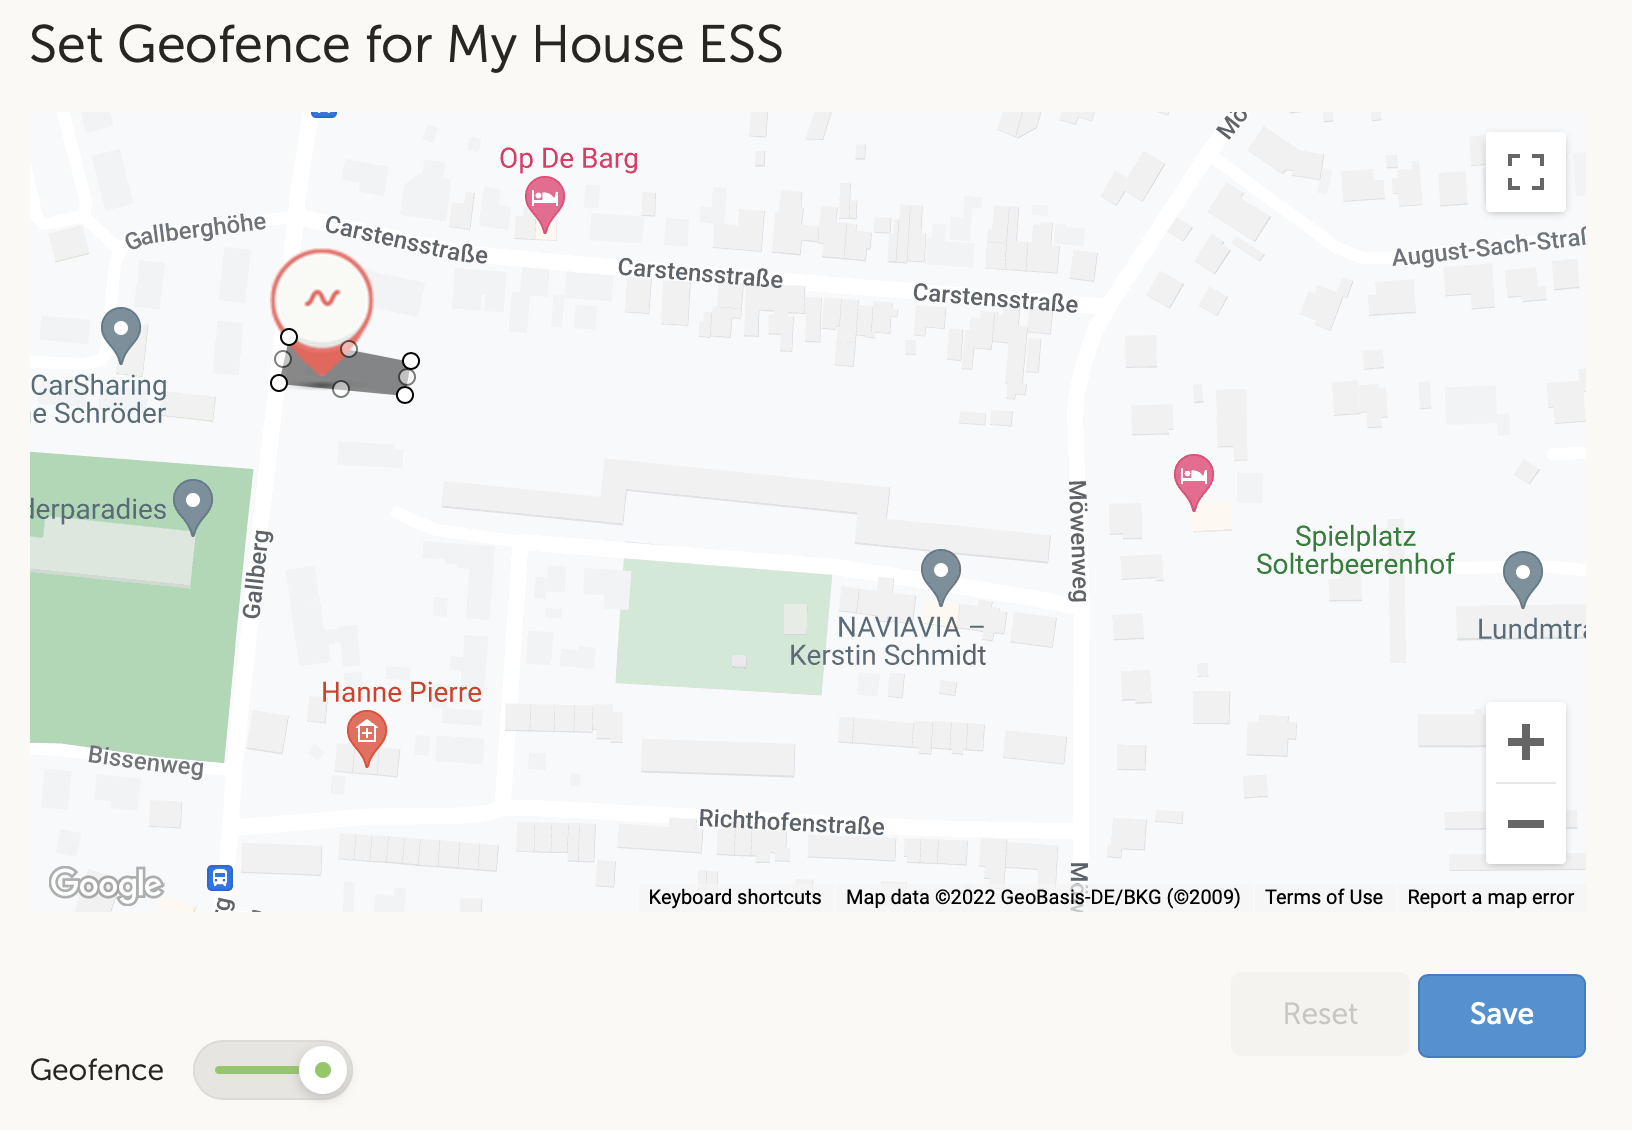Open the Keyboard shortcuts link
This screenshot has width=1632, height=1130.
click(x=735, y=897)
